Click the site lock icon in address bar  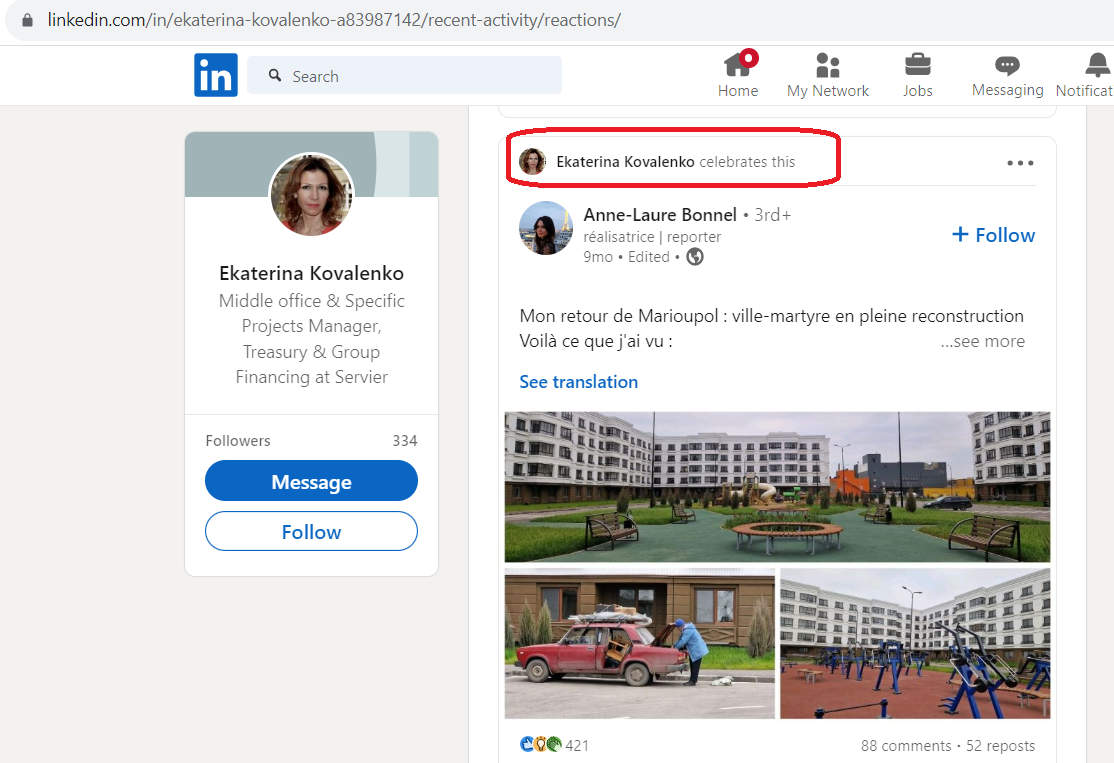(x=27, y=20)
